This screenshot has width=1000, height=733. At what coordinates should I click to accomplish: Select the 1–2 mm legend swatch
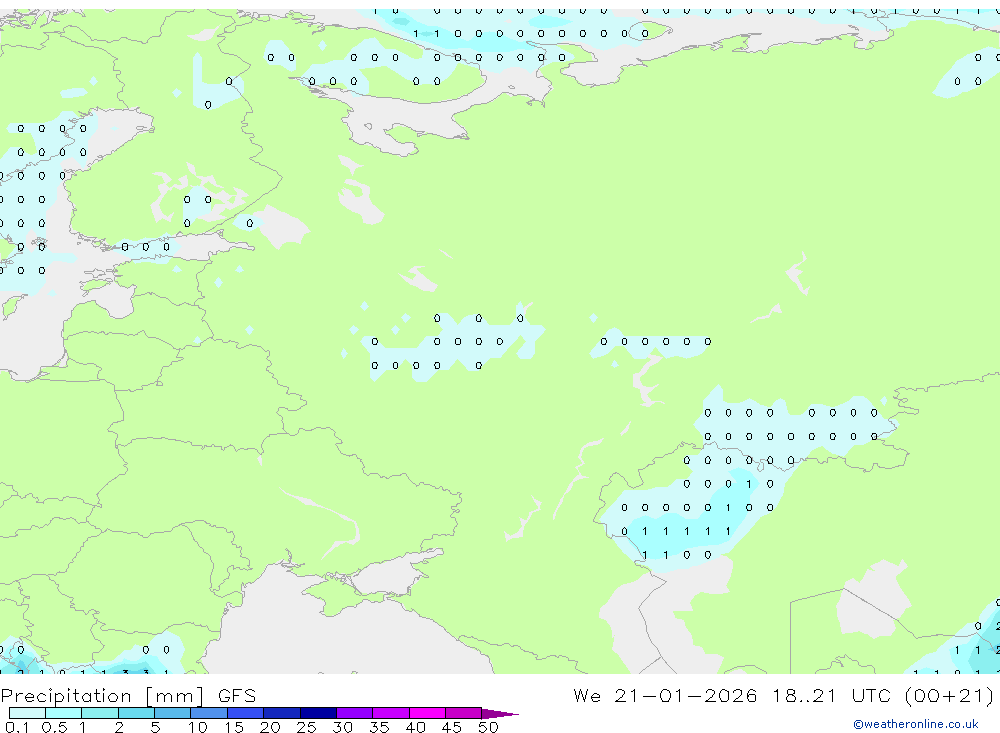100,713
